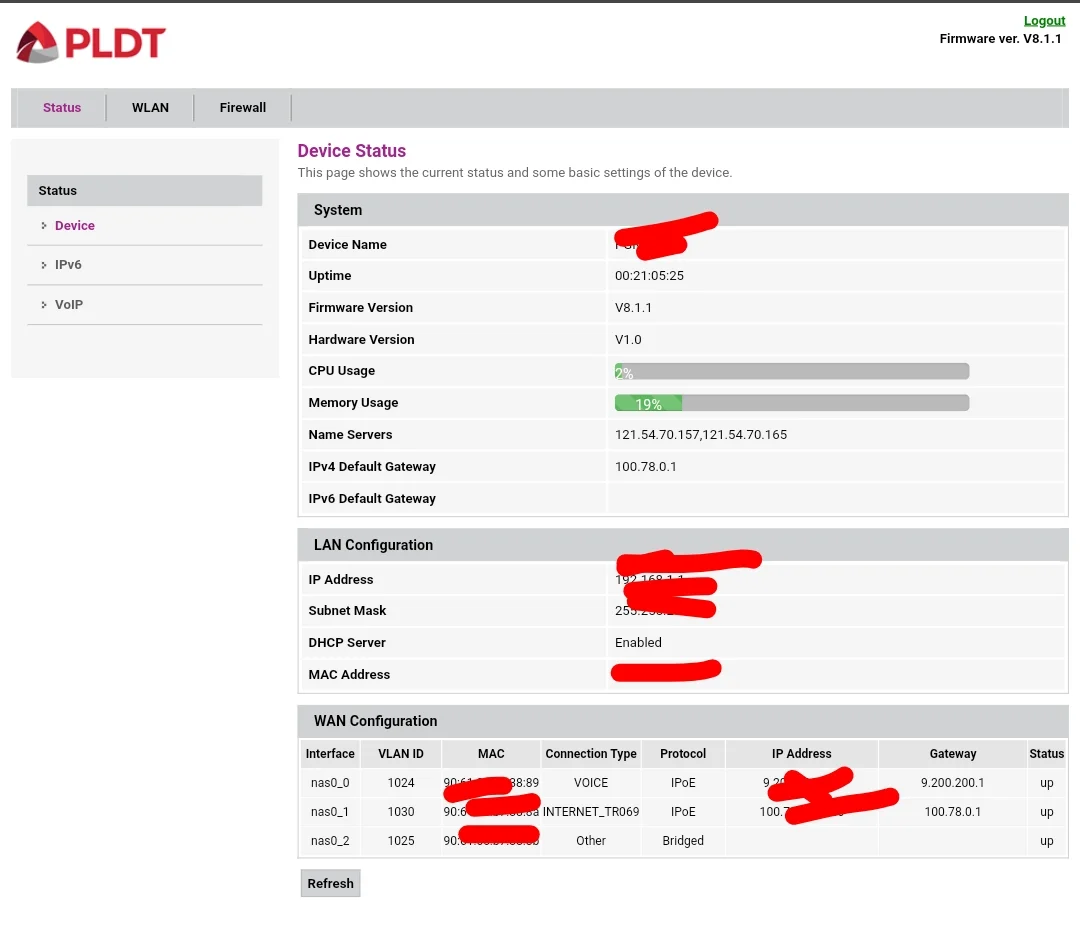1080x932 pixels.
Task: Open the IPv6 sidebar item
Action: click(x=68, y=265)
